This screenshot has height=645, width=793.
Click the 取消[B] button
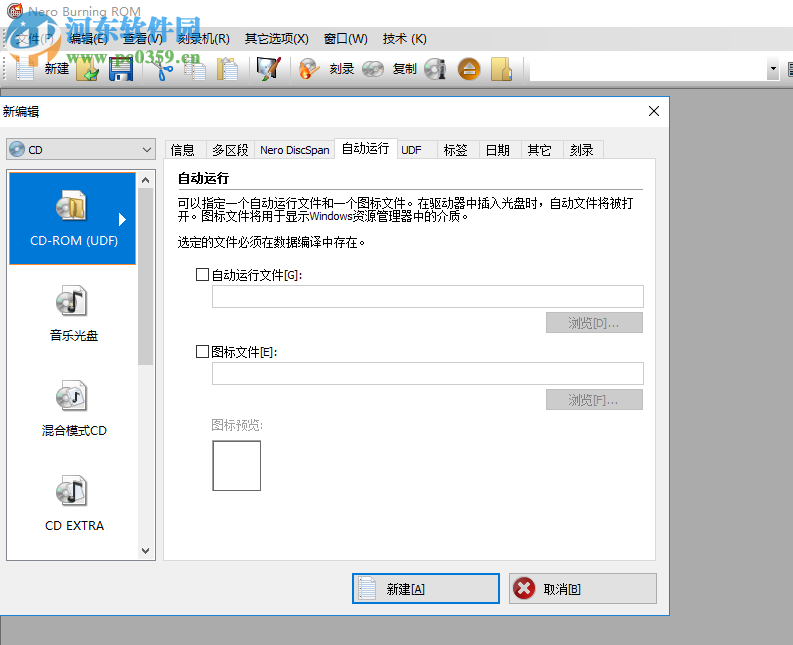tap(583, 588)
